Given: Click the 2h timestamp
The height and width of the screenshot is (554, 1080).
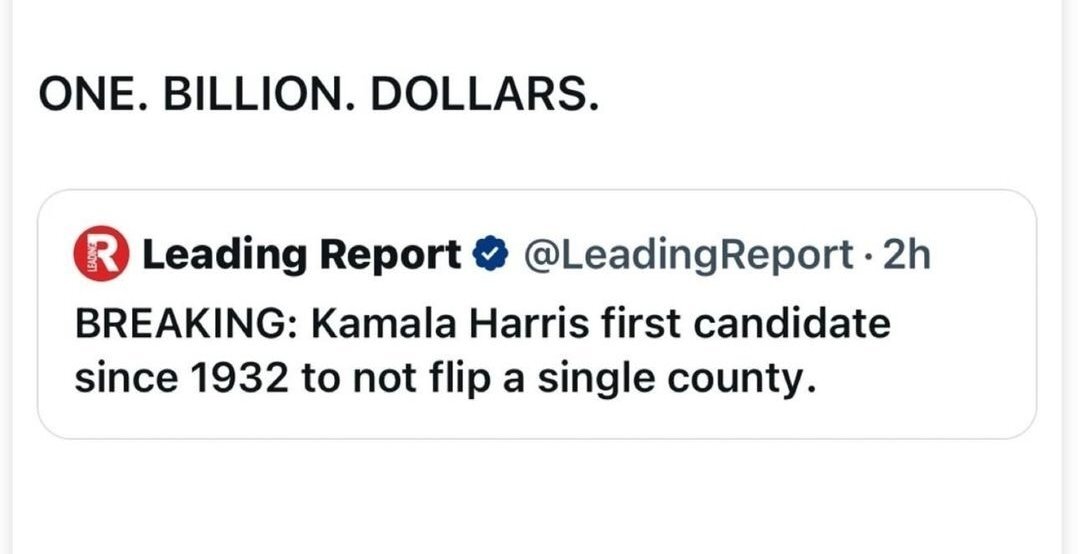Looking at the screenshot, I should pos(907,257).
